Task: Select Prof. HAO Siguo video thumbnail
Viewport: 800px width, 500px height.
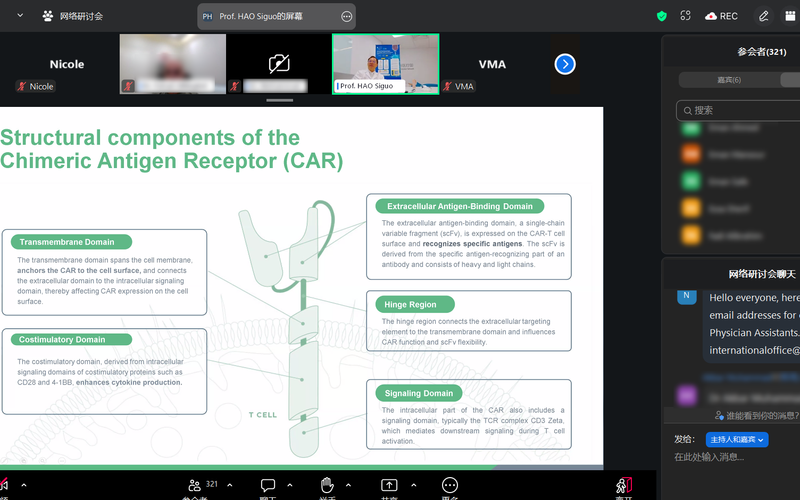Action: point(385,64)
